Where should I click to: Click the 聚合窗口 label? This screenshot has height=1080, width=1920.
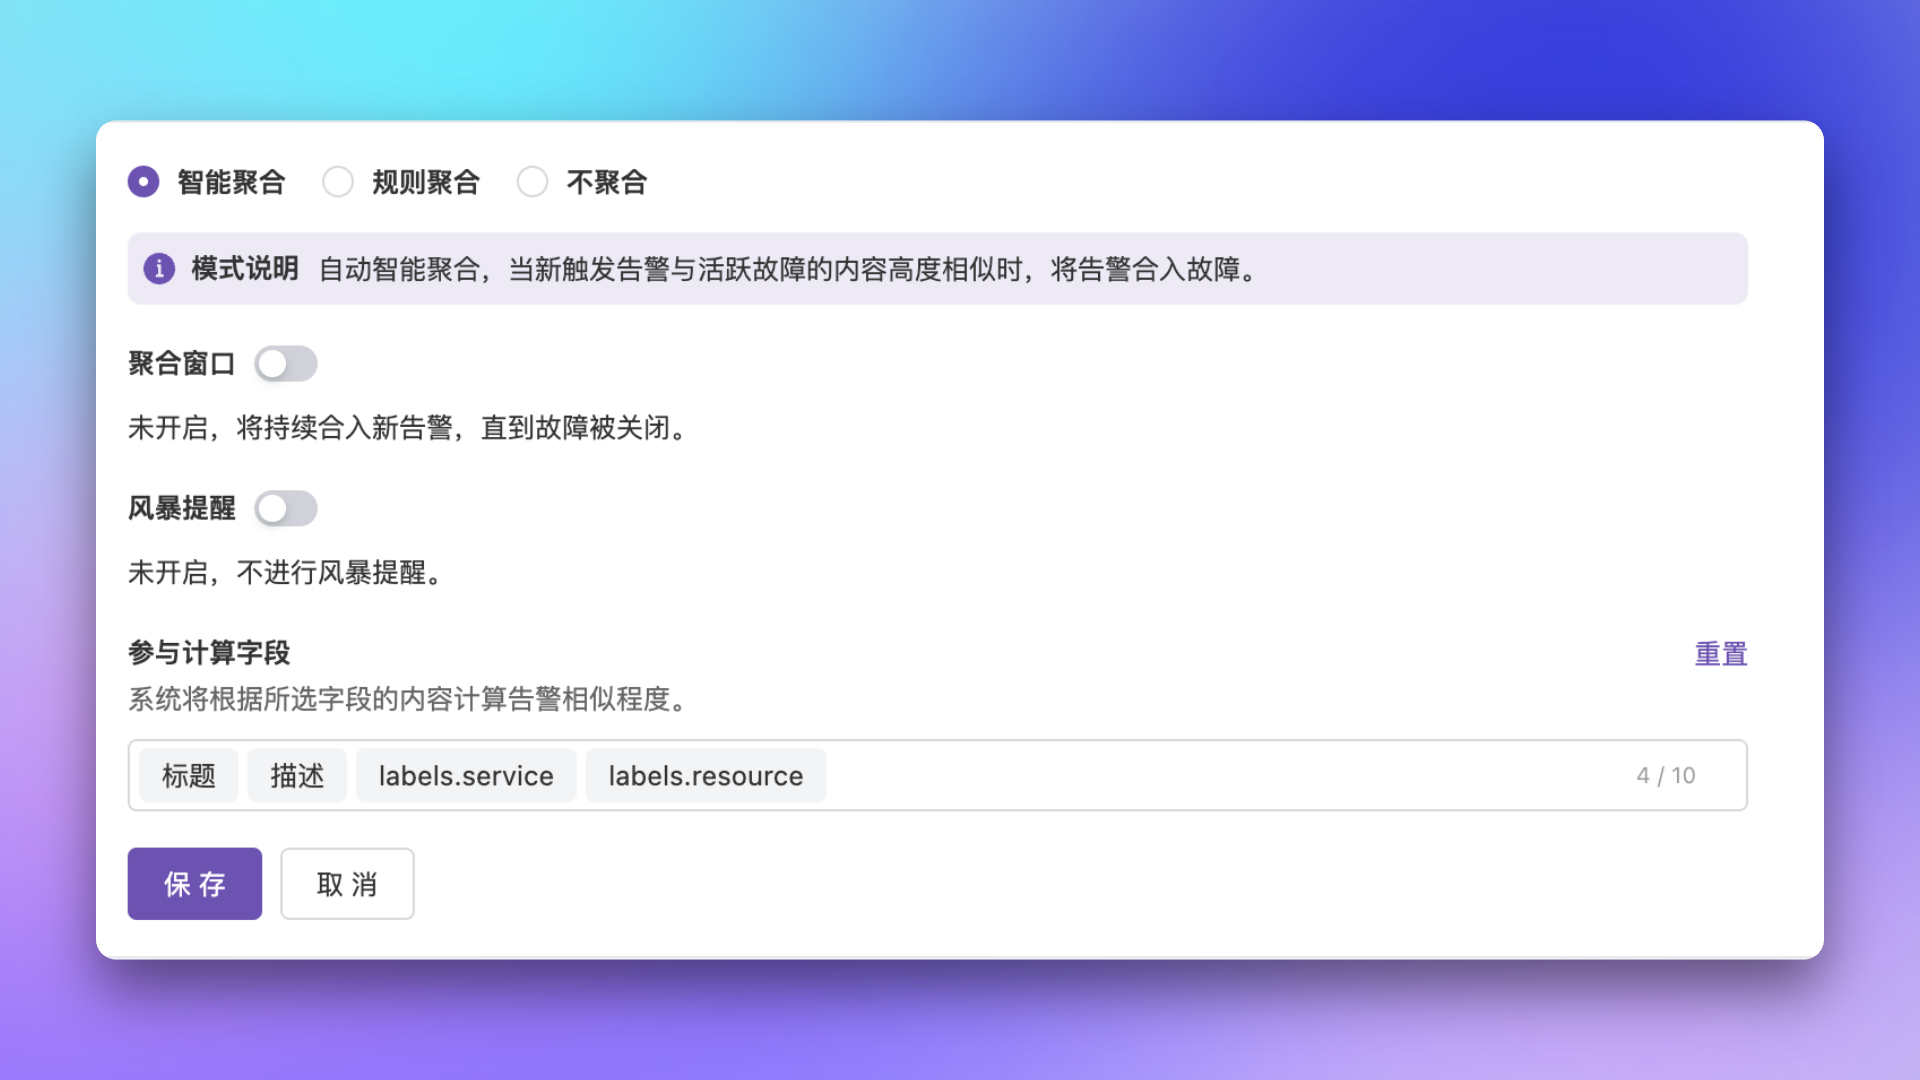pyautogui.click(x=181, y=364)
